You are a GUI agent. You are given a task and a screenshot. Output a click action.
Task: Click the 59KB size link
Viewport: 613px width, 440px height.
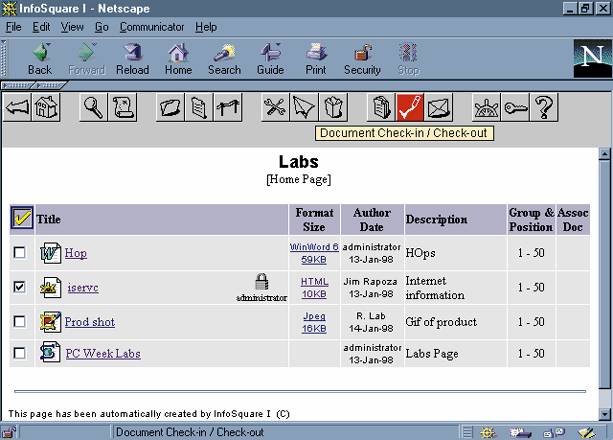coord(314,260)
